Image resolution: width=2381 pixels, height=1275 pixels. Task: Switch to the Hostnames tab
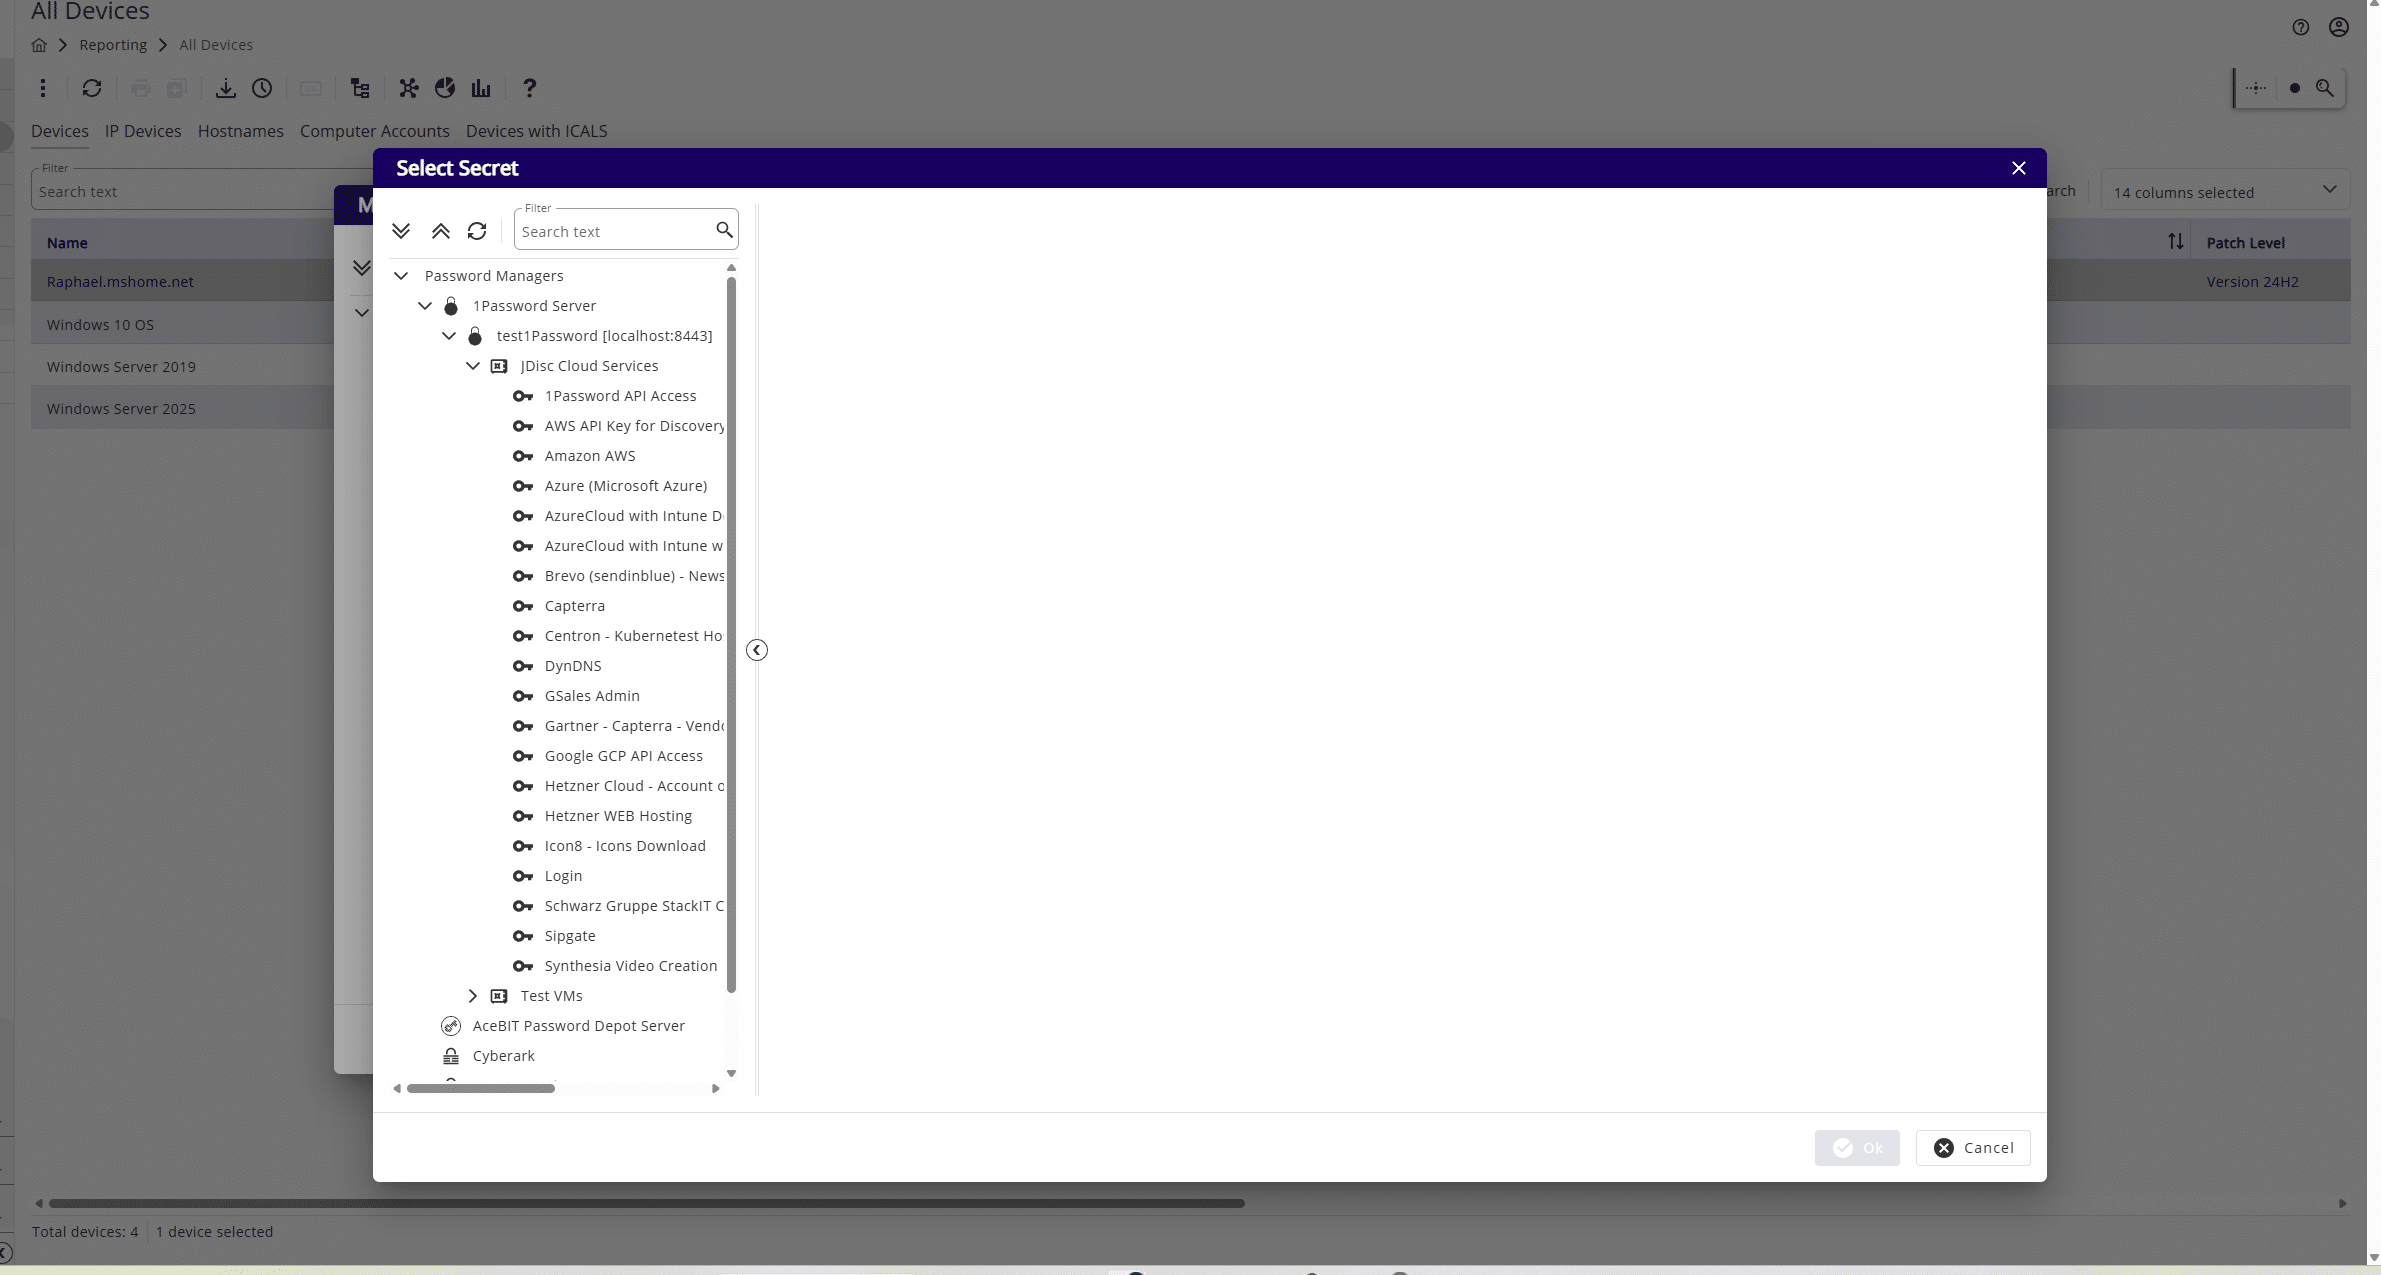coord(240,131)
